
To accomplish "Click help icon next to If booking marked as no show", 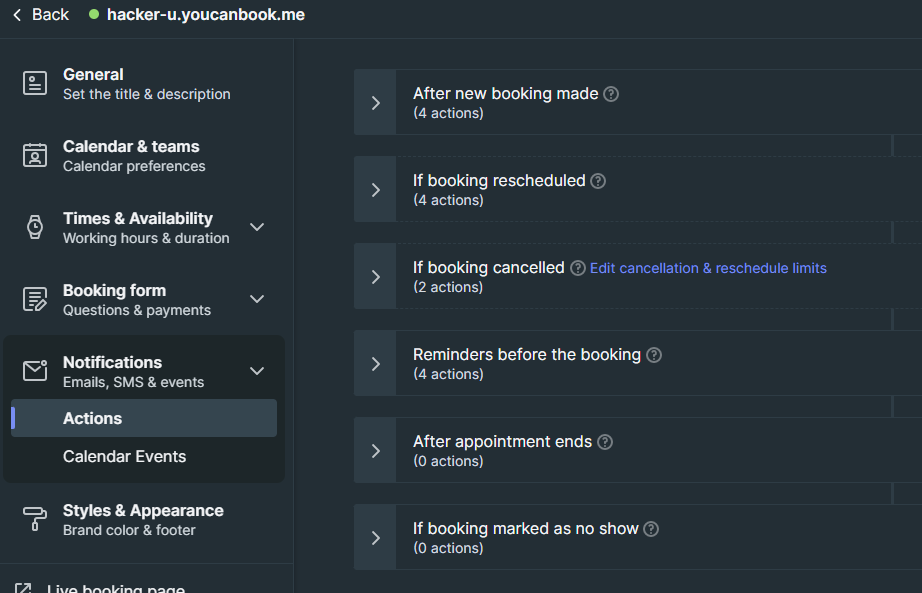I will coord(651,529).
